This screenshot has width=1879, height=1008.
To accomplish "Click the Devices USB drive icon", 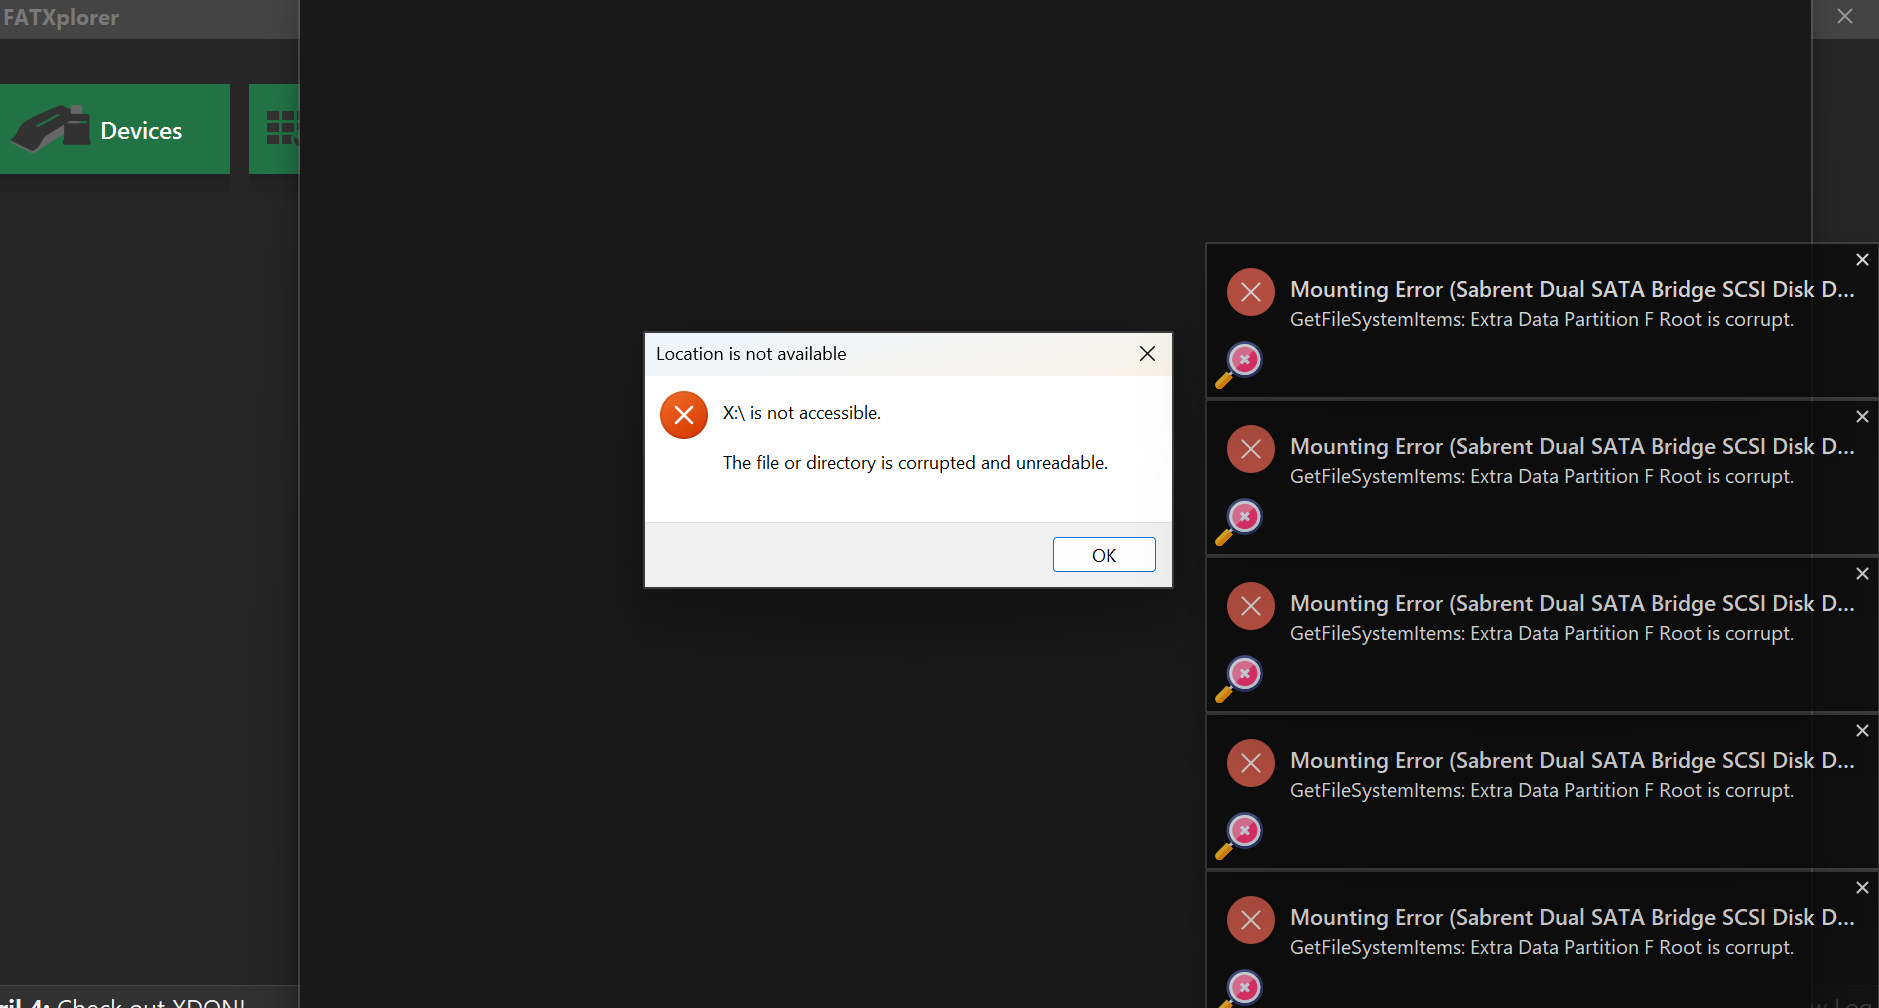I will point(50,129).
